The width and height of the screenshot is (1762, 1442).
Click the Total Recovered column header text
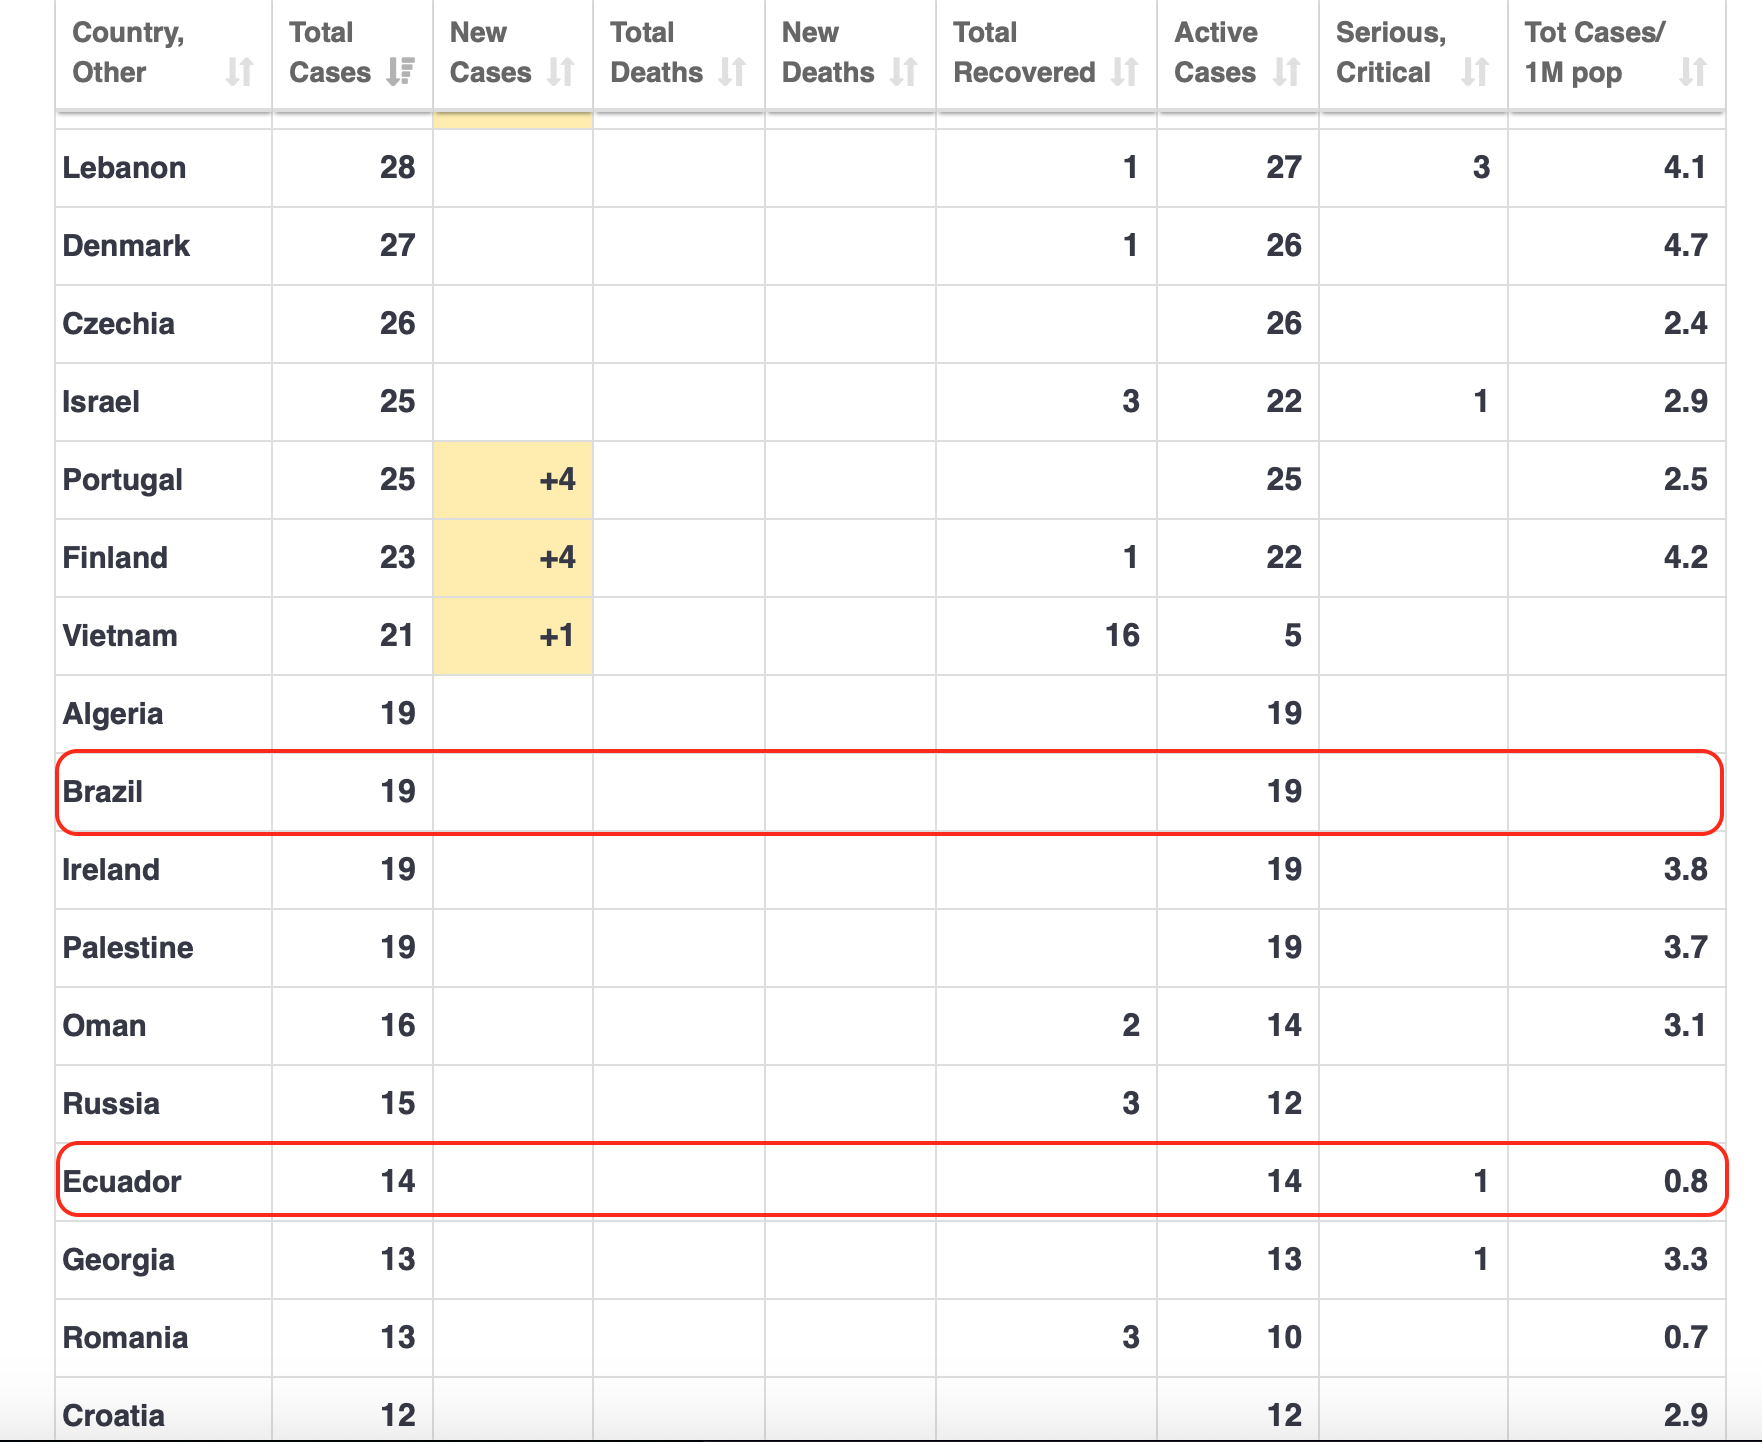(x=1024, y=52)
